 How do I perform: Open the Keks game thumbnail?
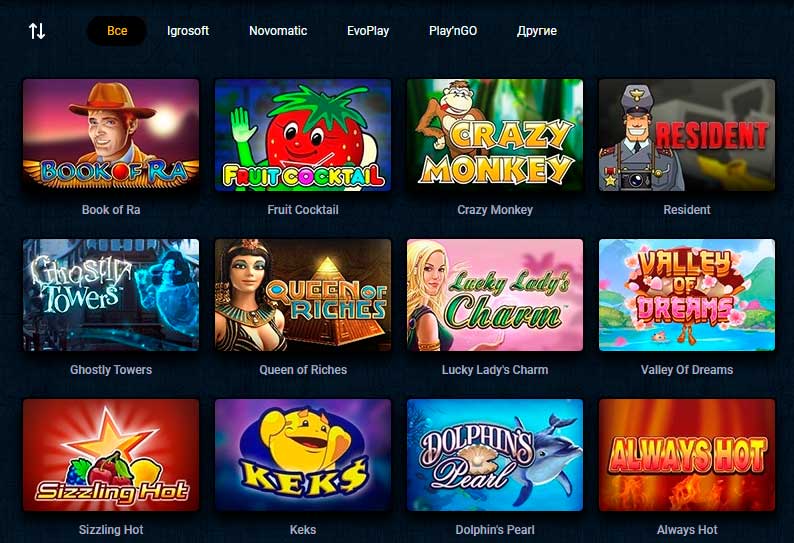pos(303,455)
